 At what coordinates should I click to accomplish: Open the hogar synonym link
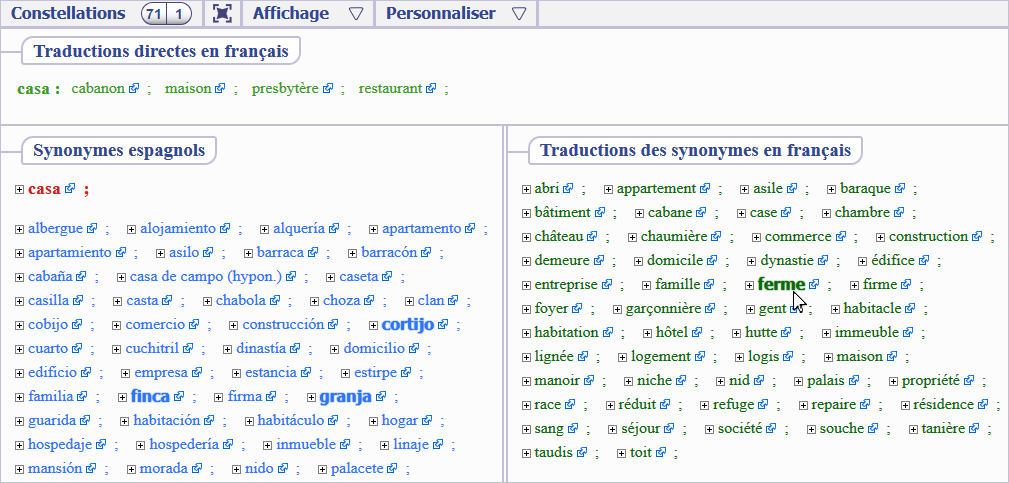click(x=399, y=421)
